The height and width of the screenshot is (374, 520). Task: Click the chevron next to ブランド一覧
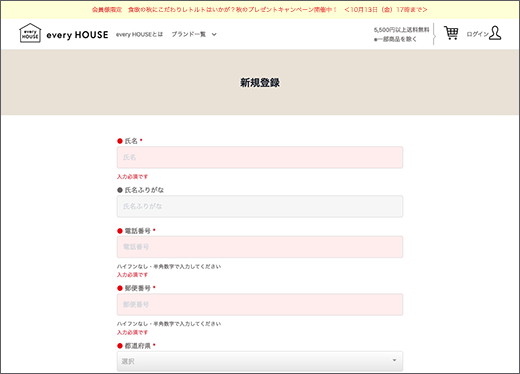(x=214, y=34)
